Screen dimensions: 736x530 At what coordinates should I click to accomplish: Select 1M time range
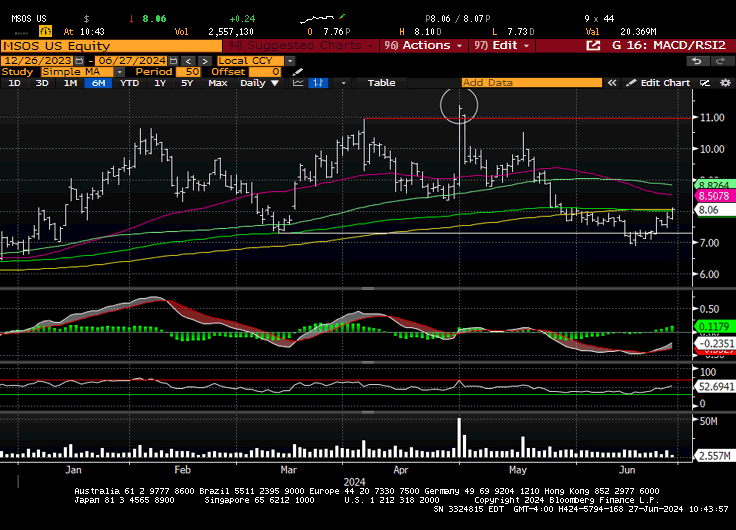click(70, 83)
